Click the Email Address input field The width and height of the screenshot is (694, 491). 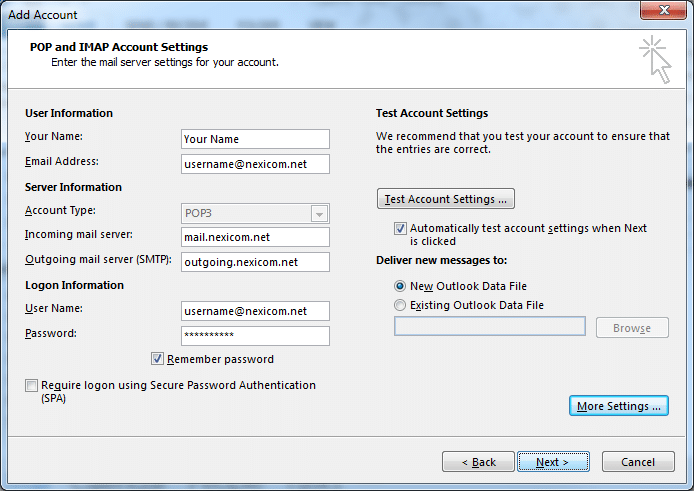coord(255,164)
